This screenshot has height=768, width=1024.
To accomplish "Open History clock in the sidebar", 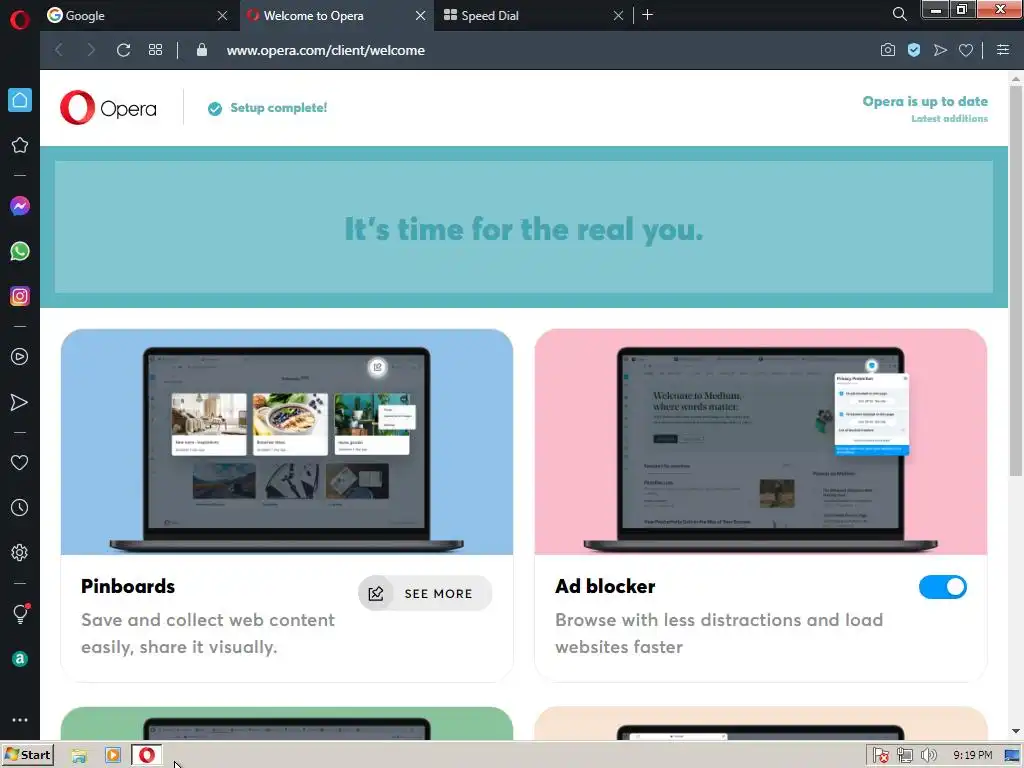I will pyautogui.click(x=20, y=507).
